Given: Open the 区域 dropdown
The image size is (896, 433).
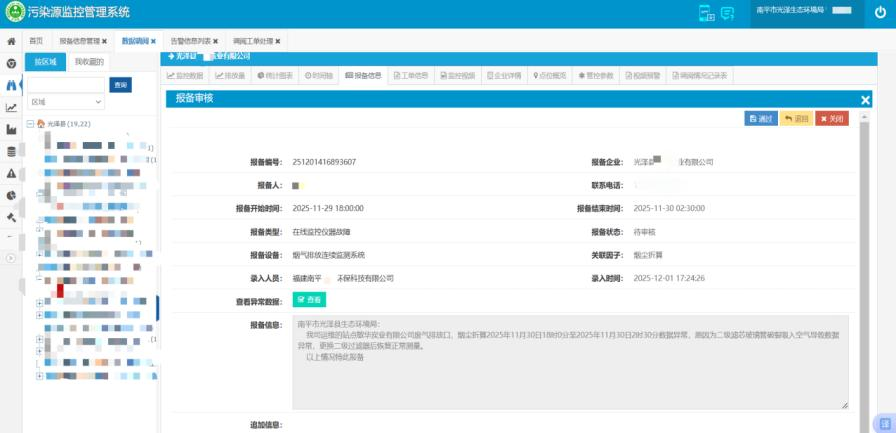Looking at the screenshot, I should (66, 102).
